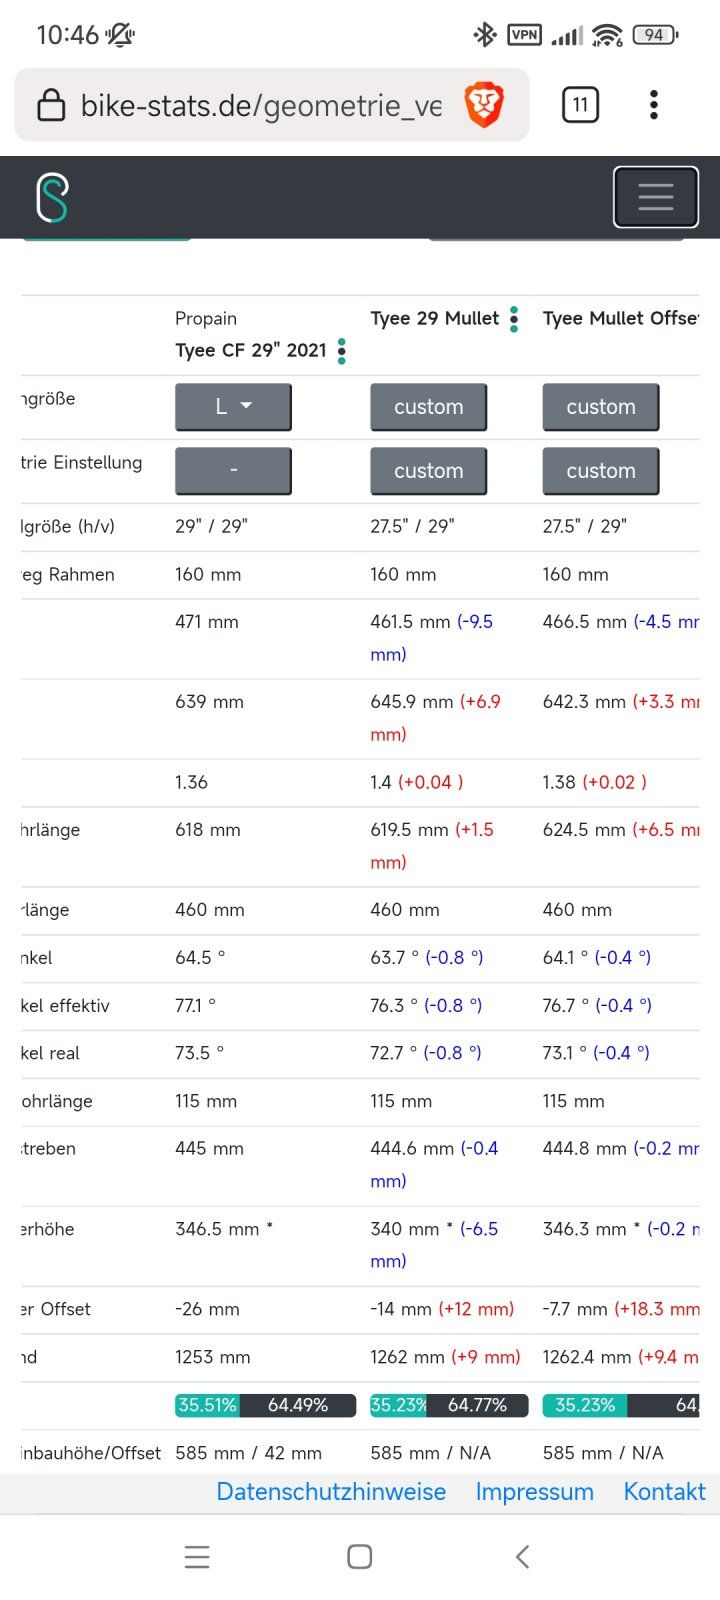
Task: Open the geometry setting dash dropdown
Action: tap(233, 471)
